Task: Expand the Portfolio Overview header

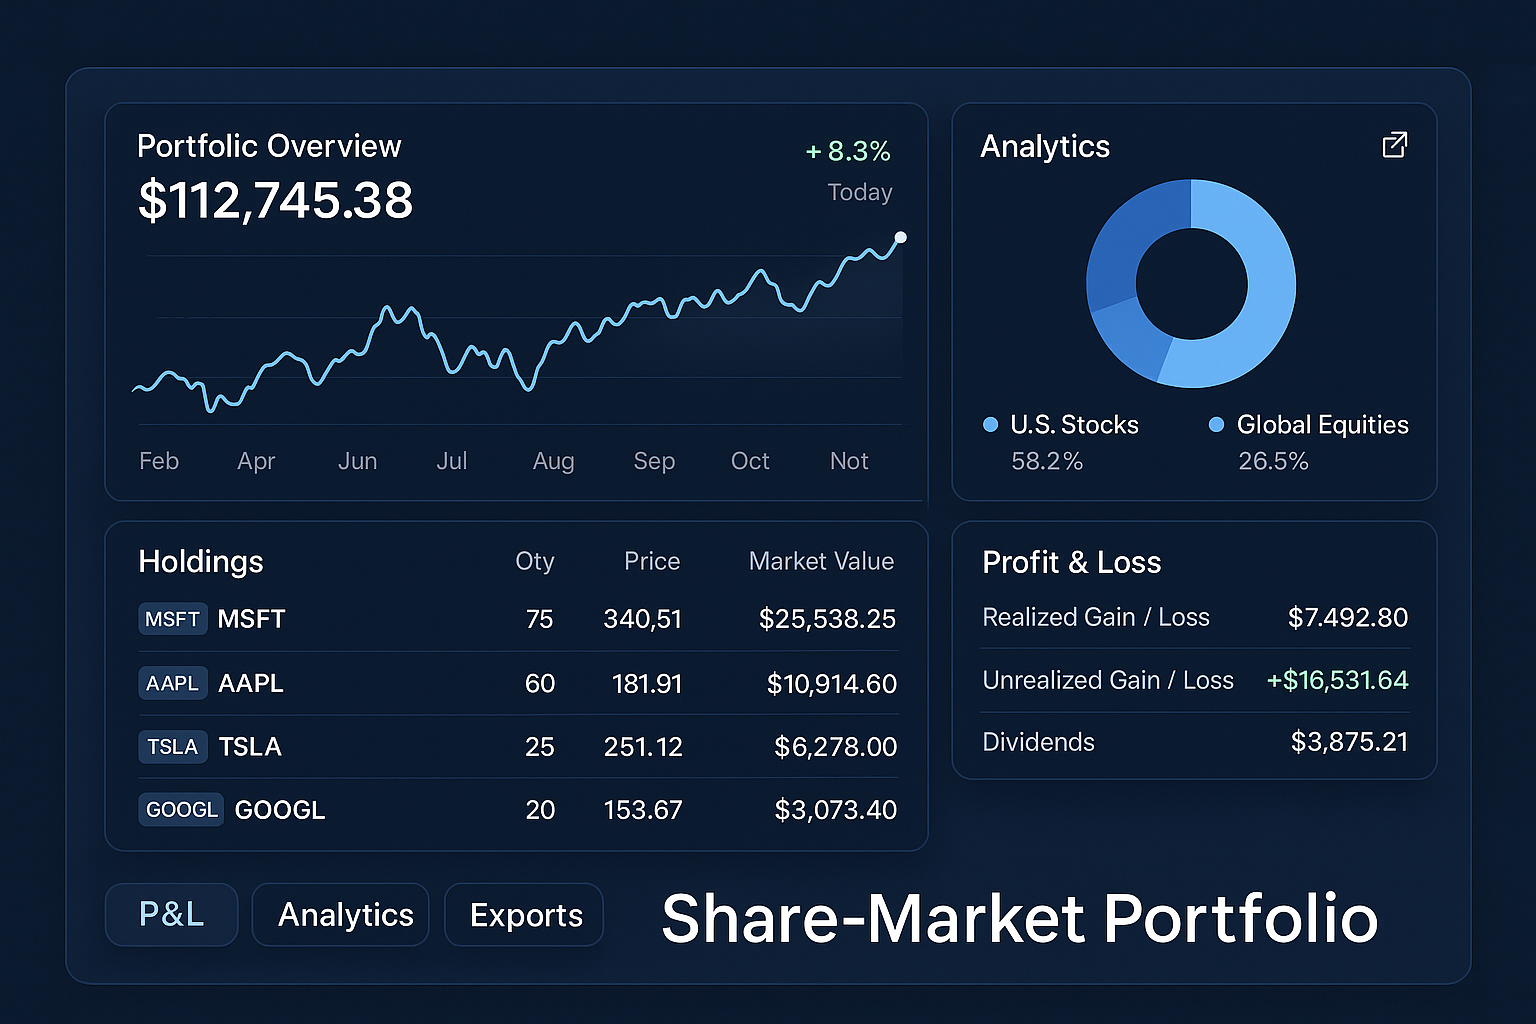Action: [268, 146]
